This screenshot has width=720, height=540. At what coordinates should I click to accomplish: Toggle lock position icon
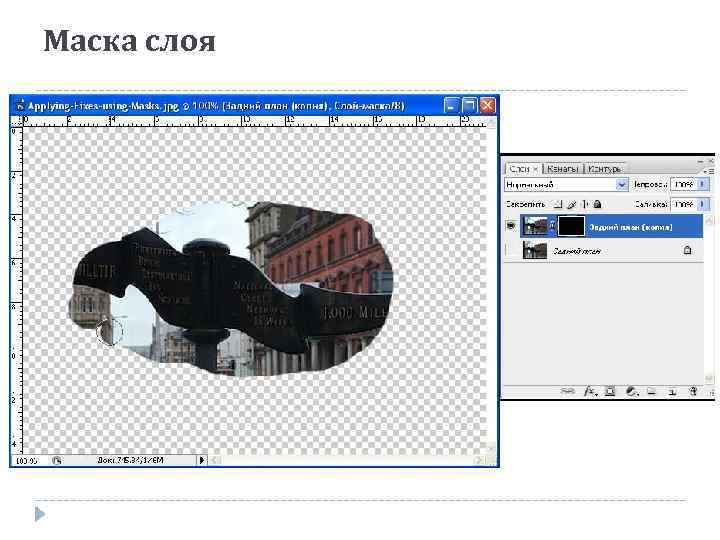click(585, 204)
